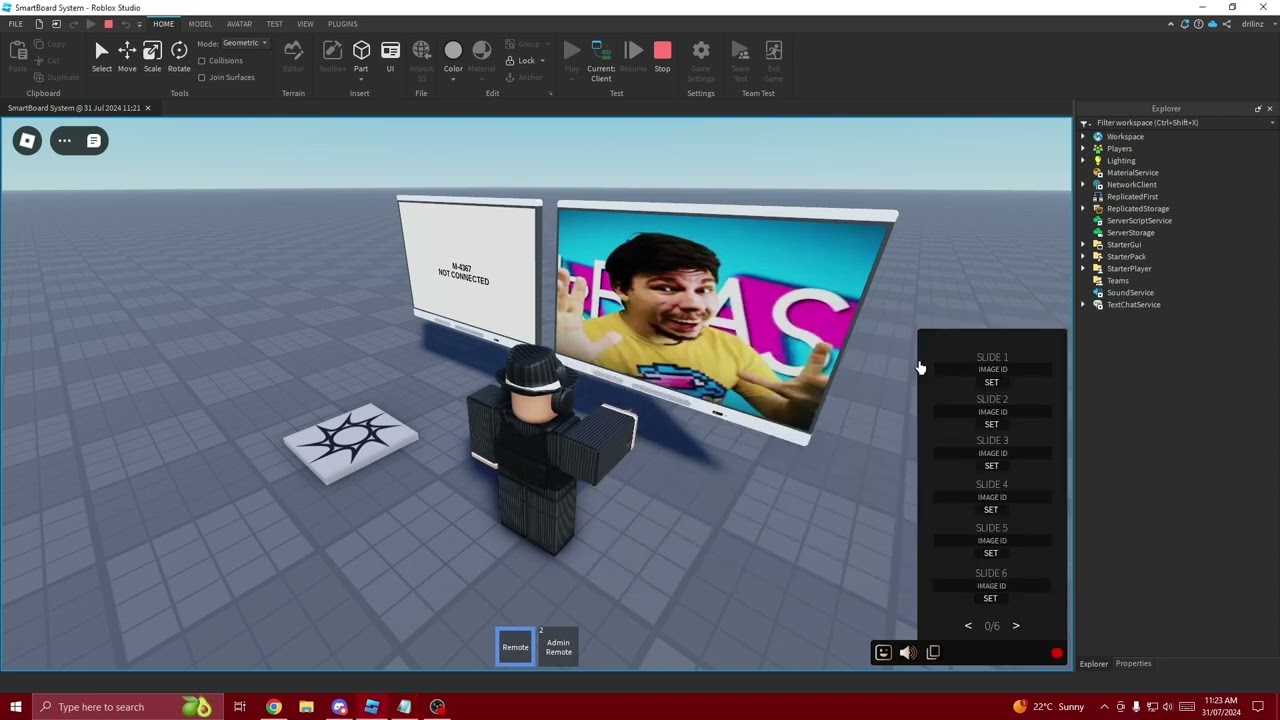The width and height of the screenshot is (1280, 720).
Task: Enable the Collisions checkbox
Action: 202,61
